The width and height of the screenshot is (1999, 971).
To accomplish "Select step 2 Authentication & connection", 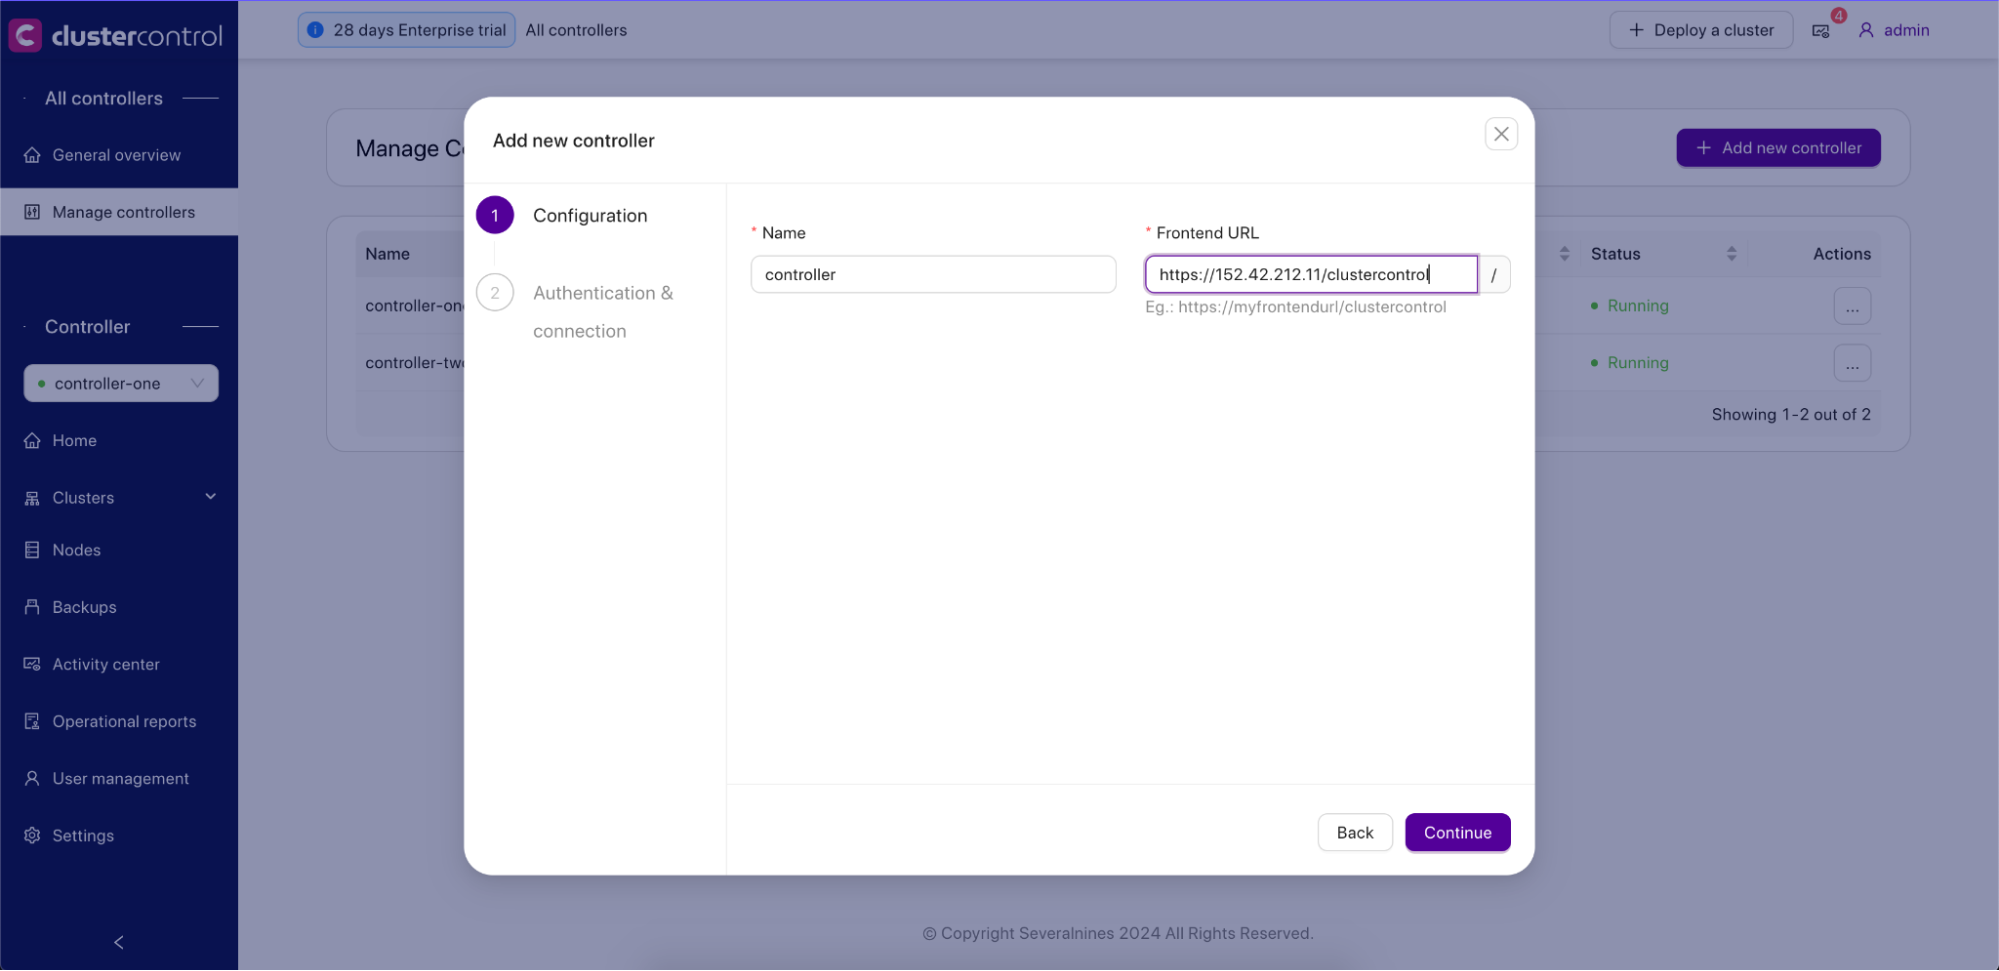I will point(576,311).
